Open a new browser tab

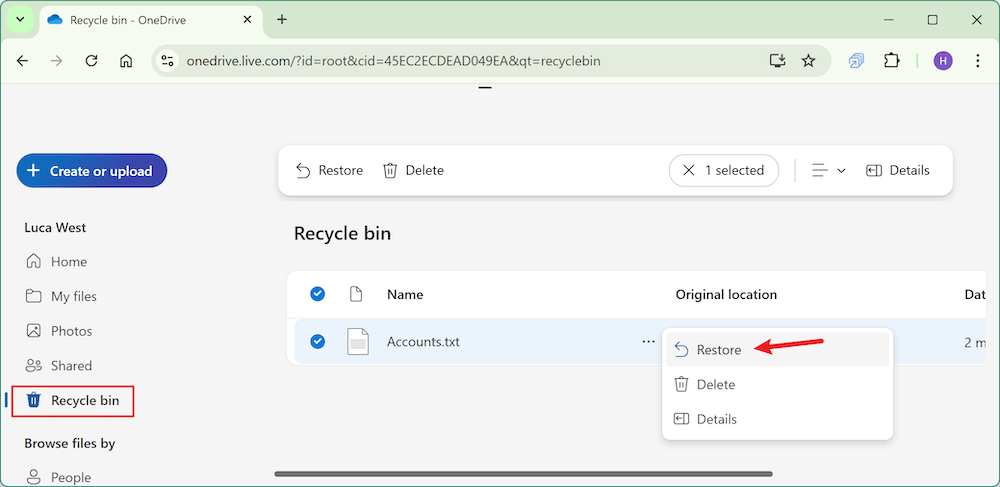pyautogui.click(x=282, y=20)
